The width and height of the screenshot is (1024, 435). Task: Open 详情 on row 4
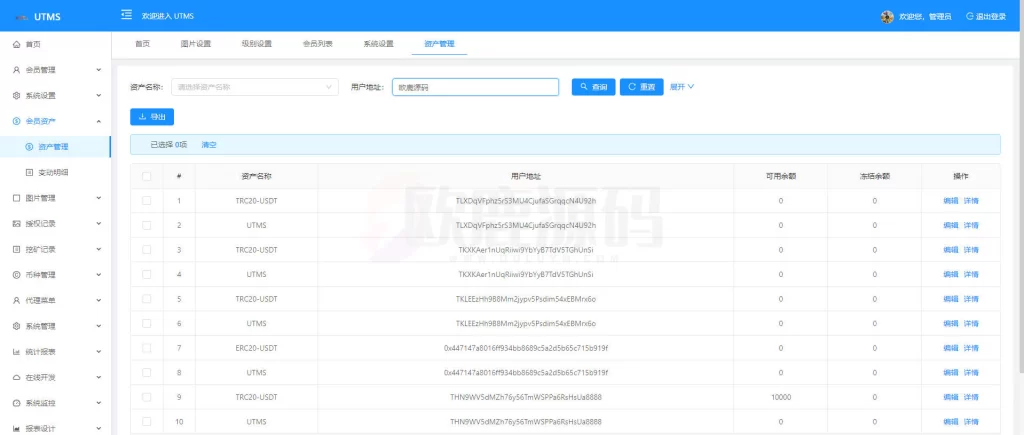pos(971,274)
